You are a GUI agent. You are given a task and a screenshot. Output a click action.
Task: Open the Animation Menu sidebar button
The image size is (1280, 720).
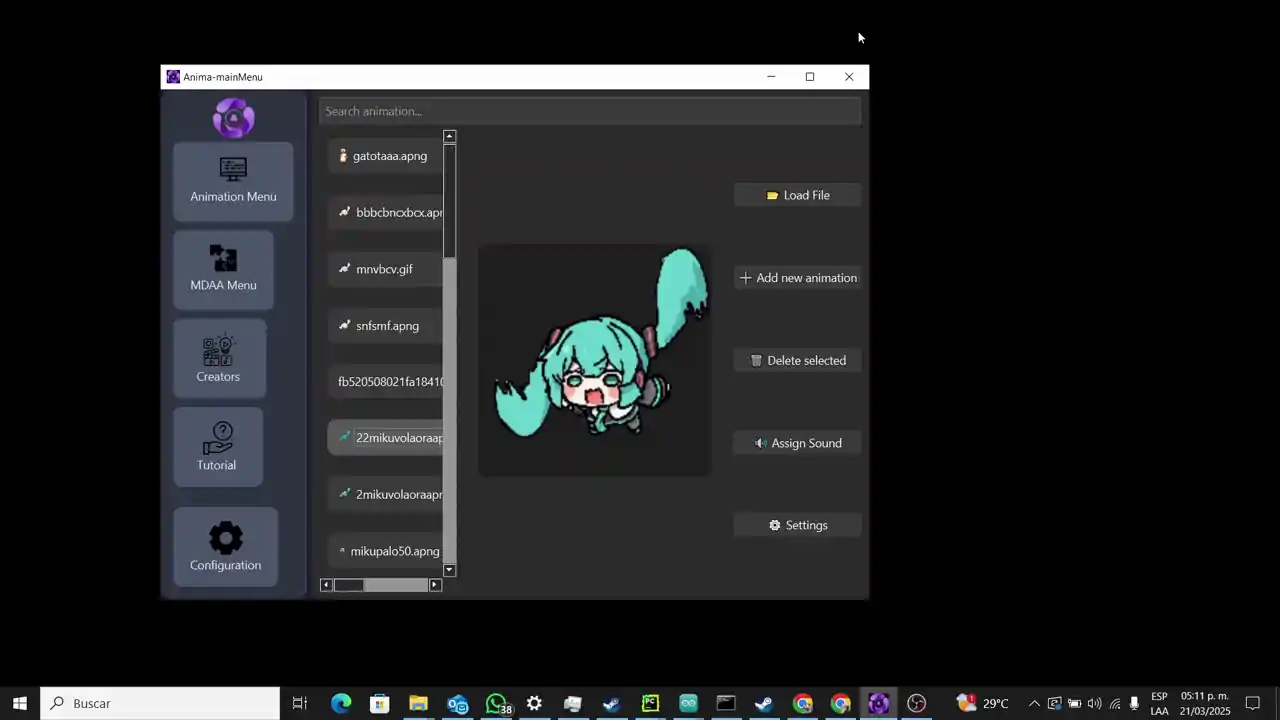(233, 181)
